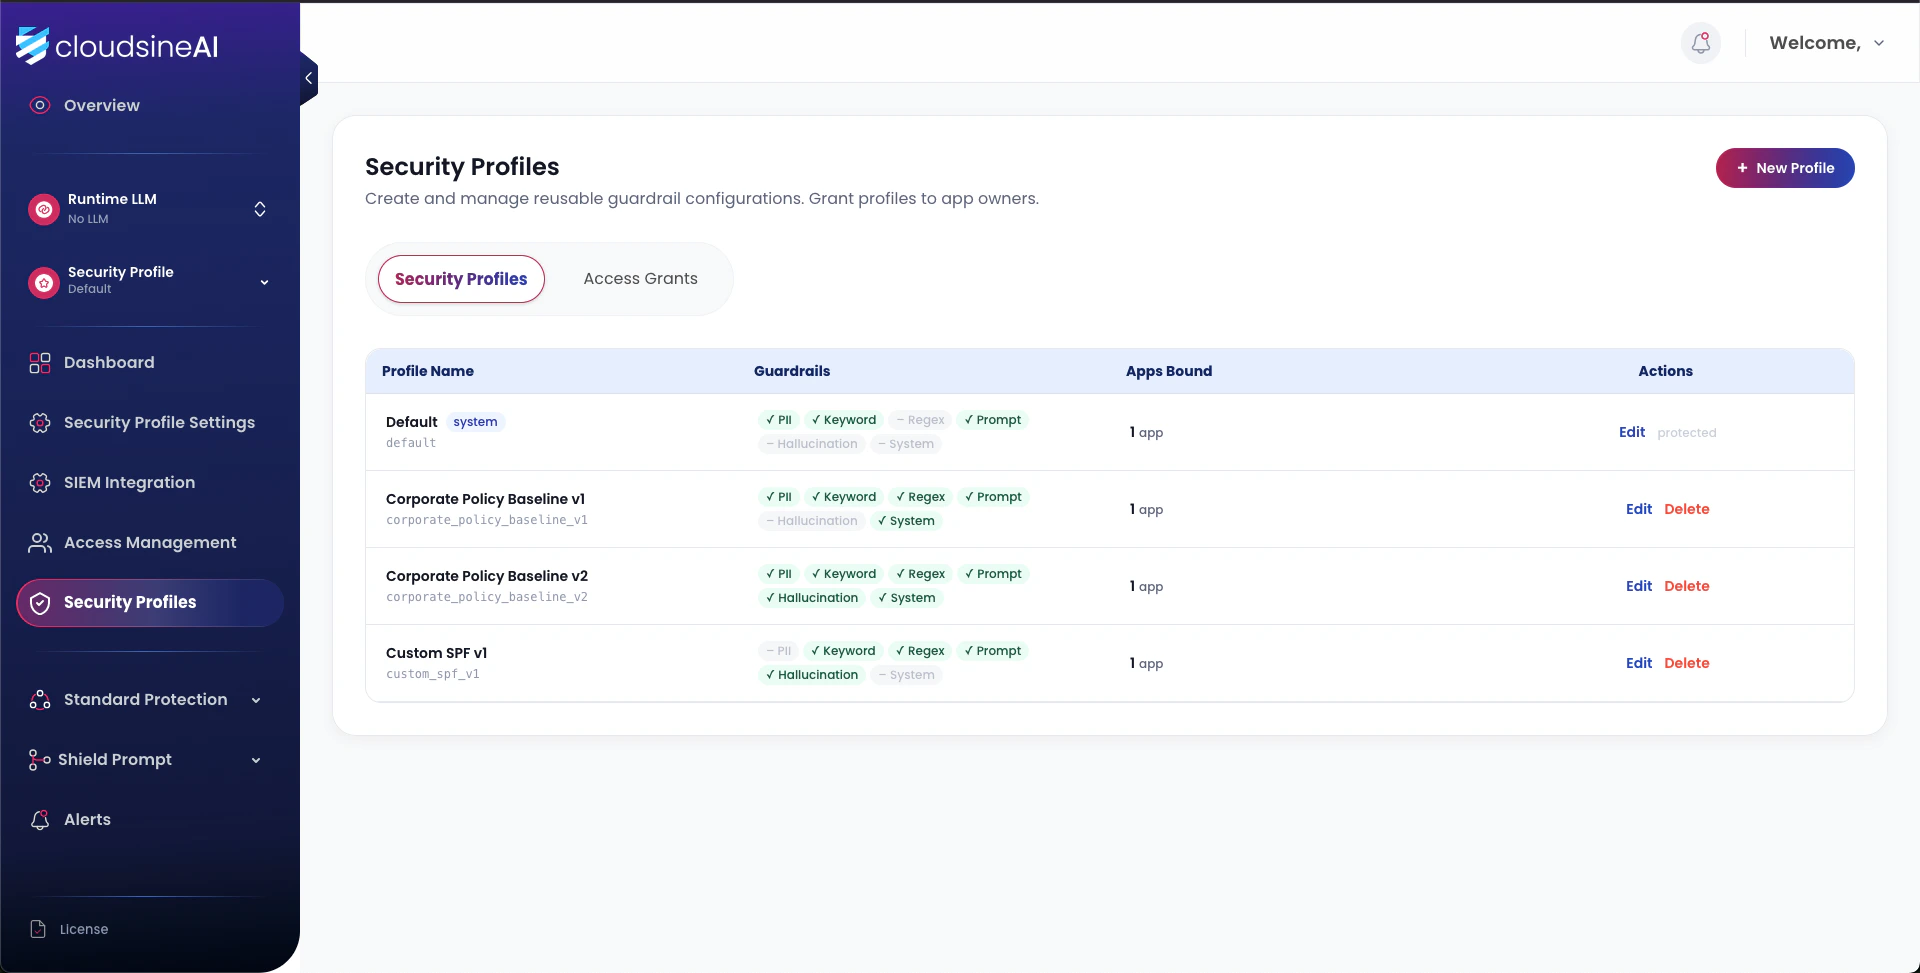Screen dimensions: 1920x973
Task: Click the Overview target icon
Action: 40,105
